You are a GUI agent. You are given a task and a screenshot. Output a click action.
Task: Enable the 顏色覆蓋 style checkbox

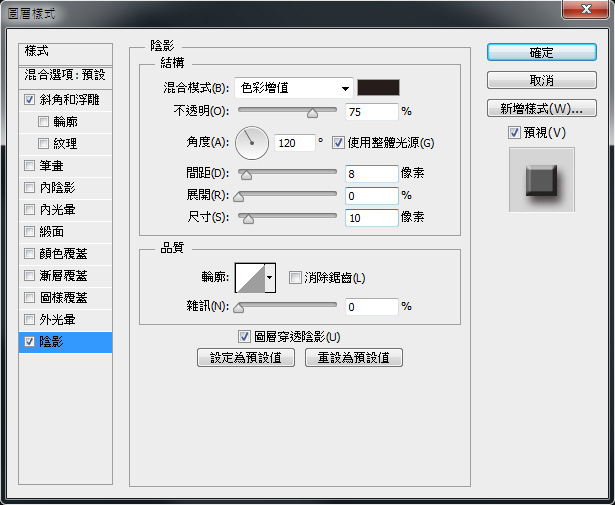(x=29, y=253)
